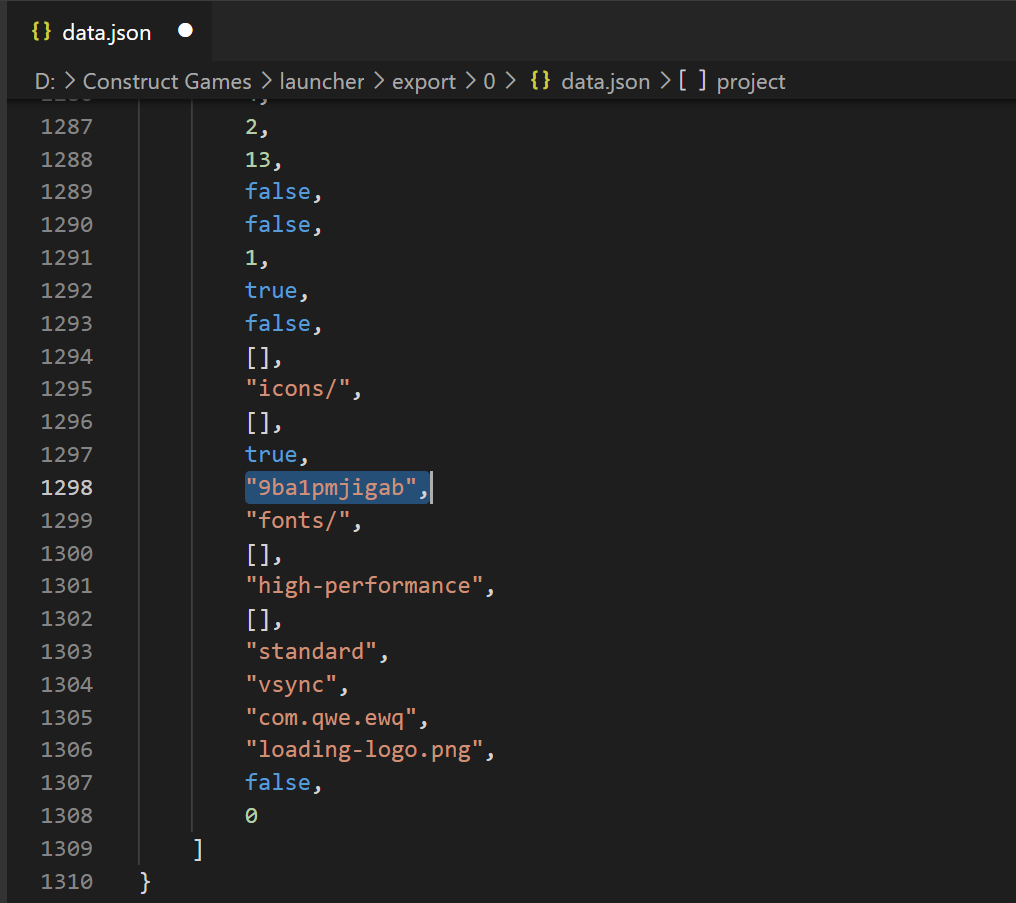
Task: Click false on line 1289
Action: [x=278, y=192]
